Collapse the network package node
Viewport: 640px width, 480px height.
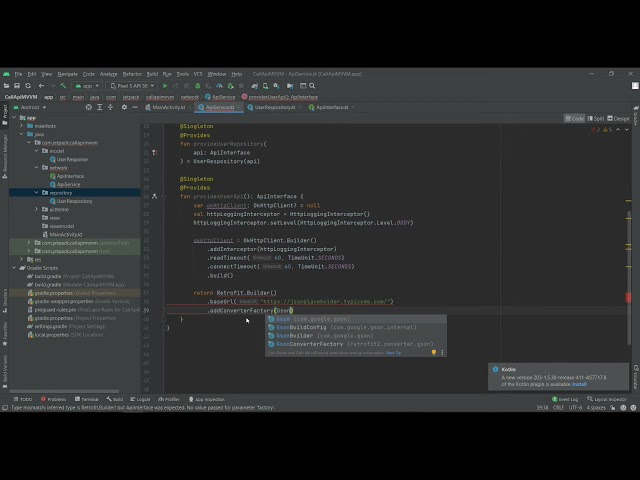tap(36, 167)
